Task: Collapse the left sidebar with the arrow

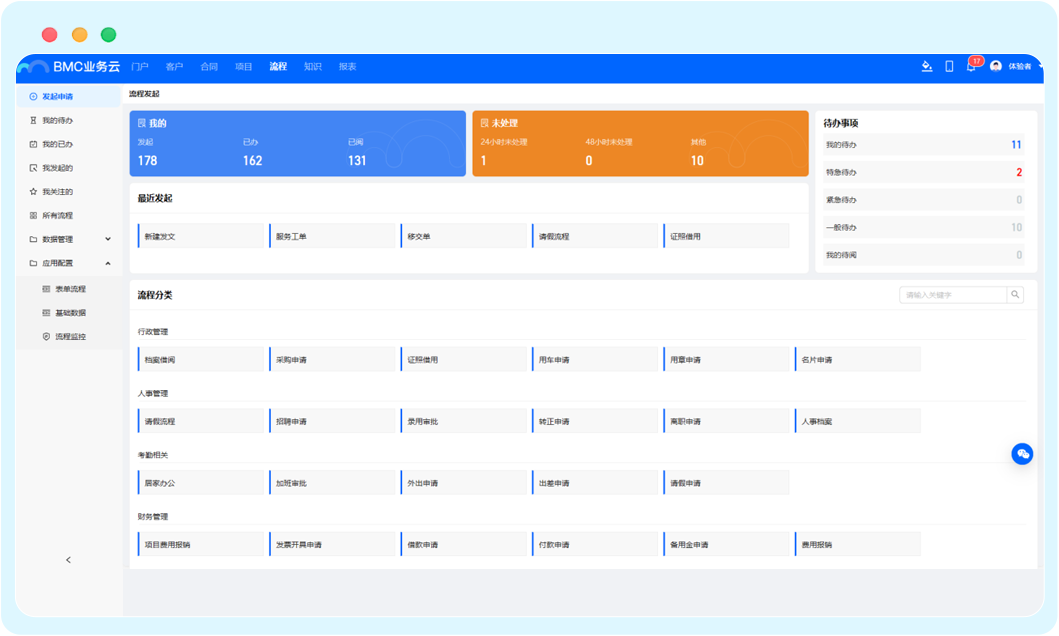Action: pyautogui.click(x=68, y=560)
